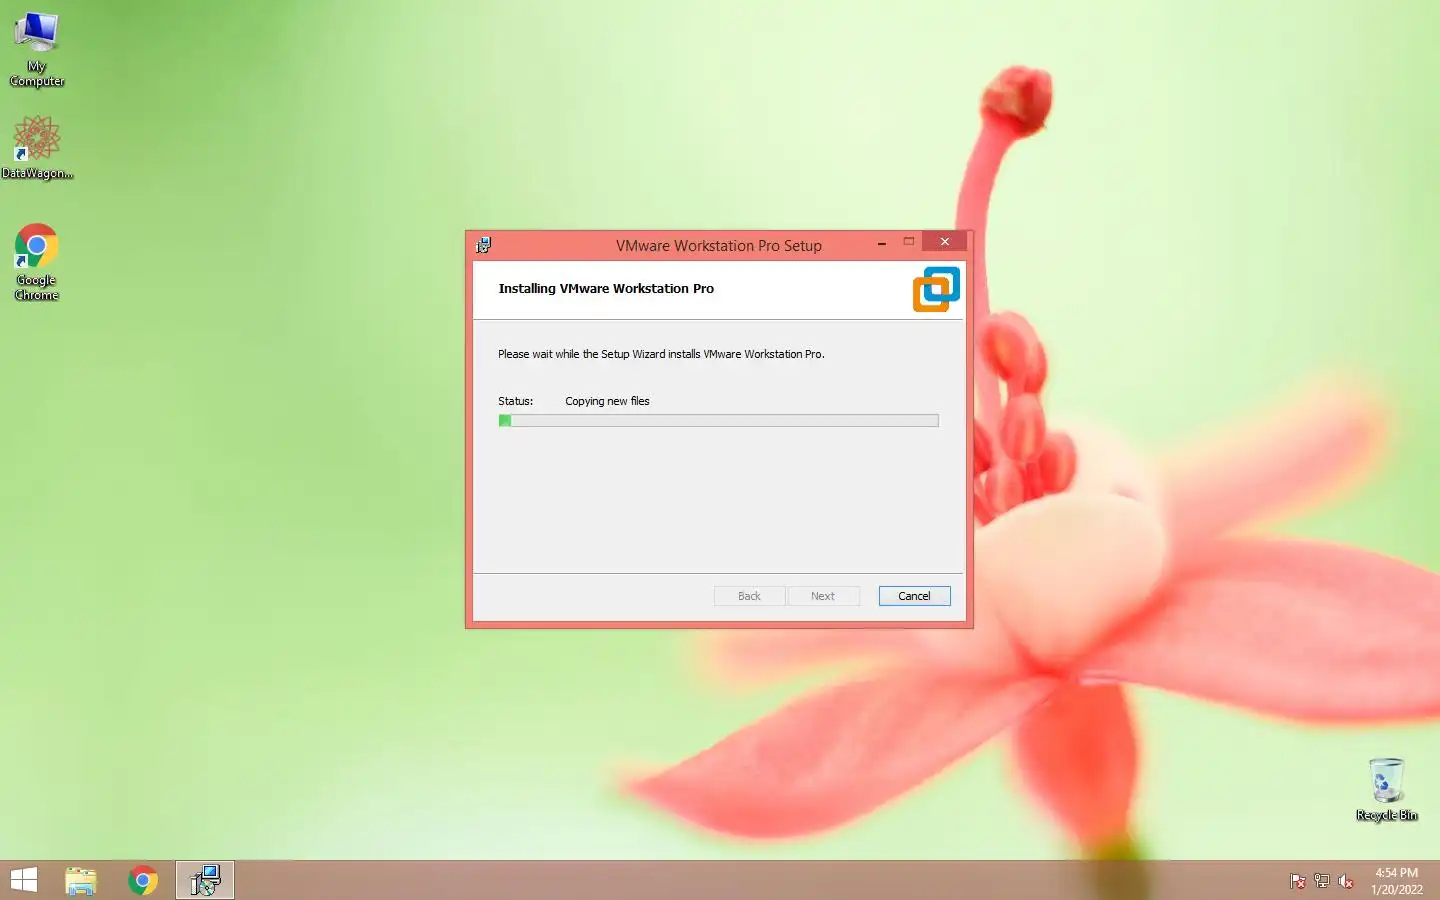
Task: Open the My Computer desktop icon
Action: [37, 50]
